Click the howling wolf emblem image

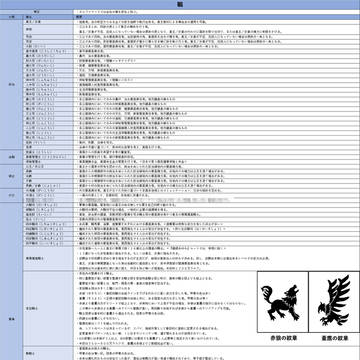[x=282, y=302]
